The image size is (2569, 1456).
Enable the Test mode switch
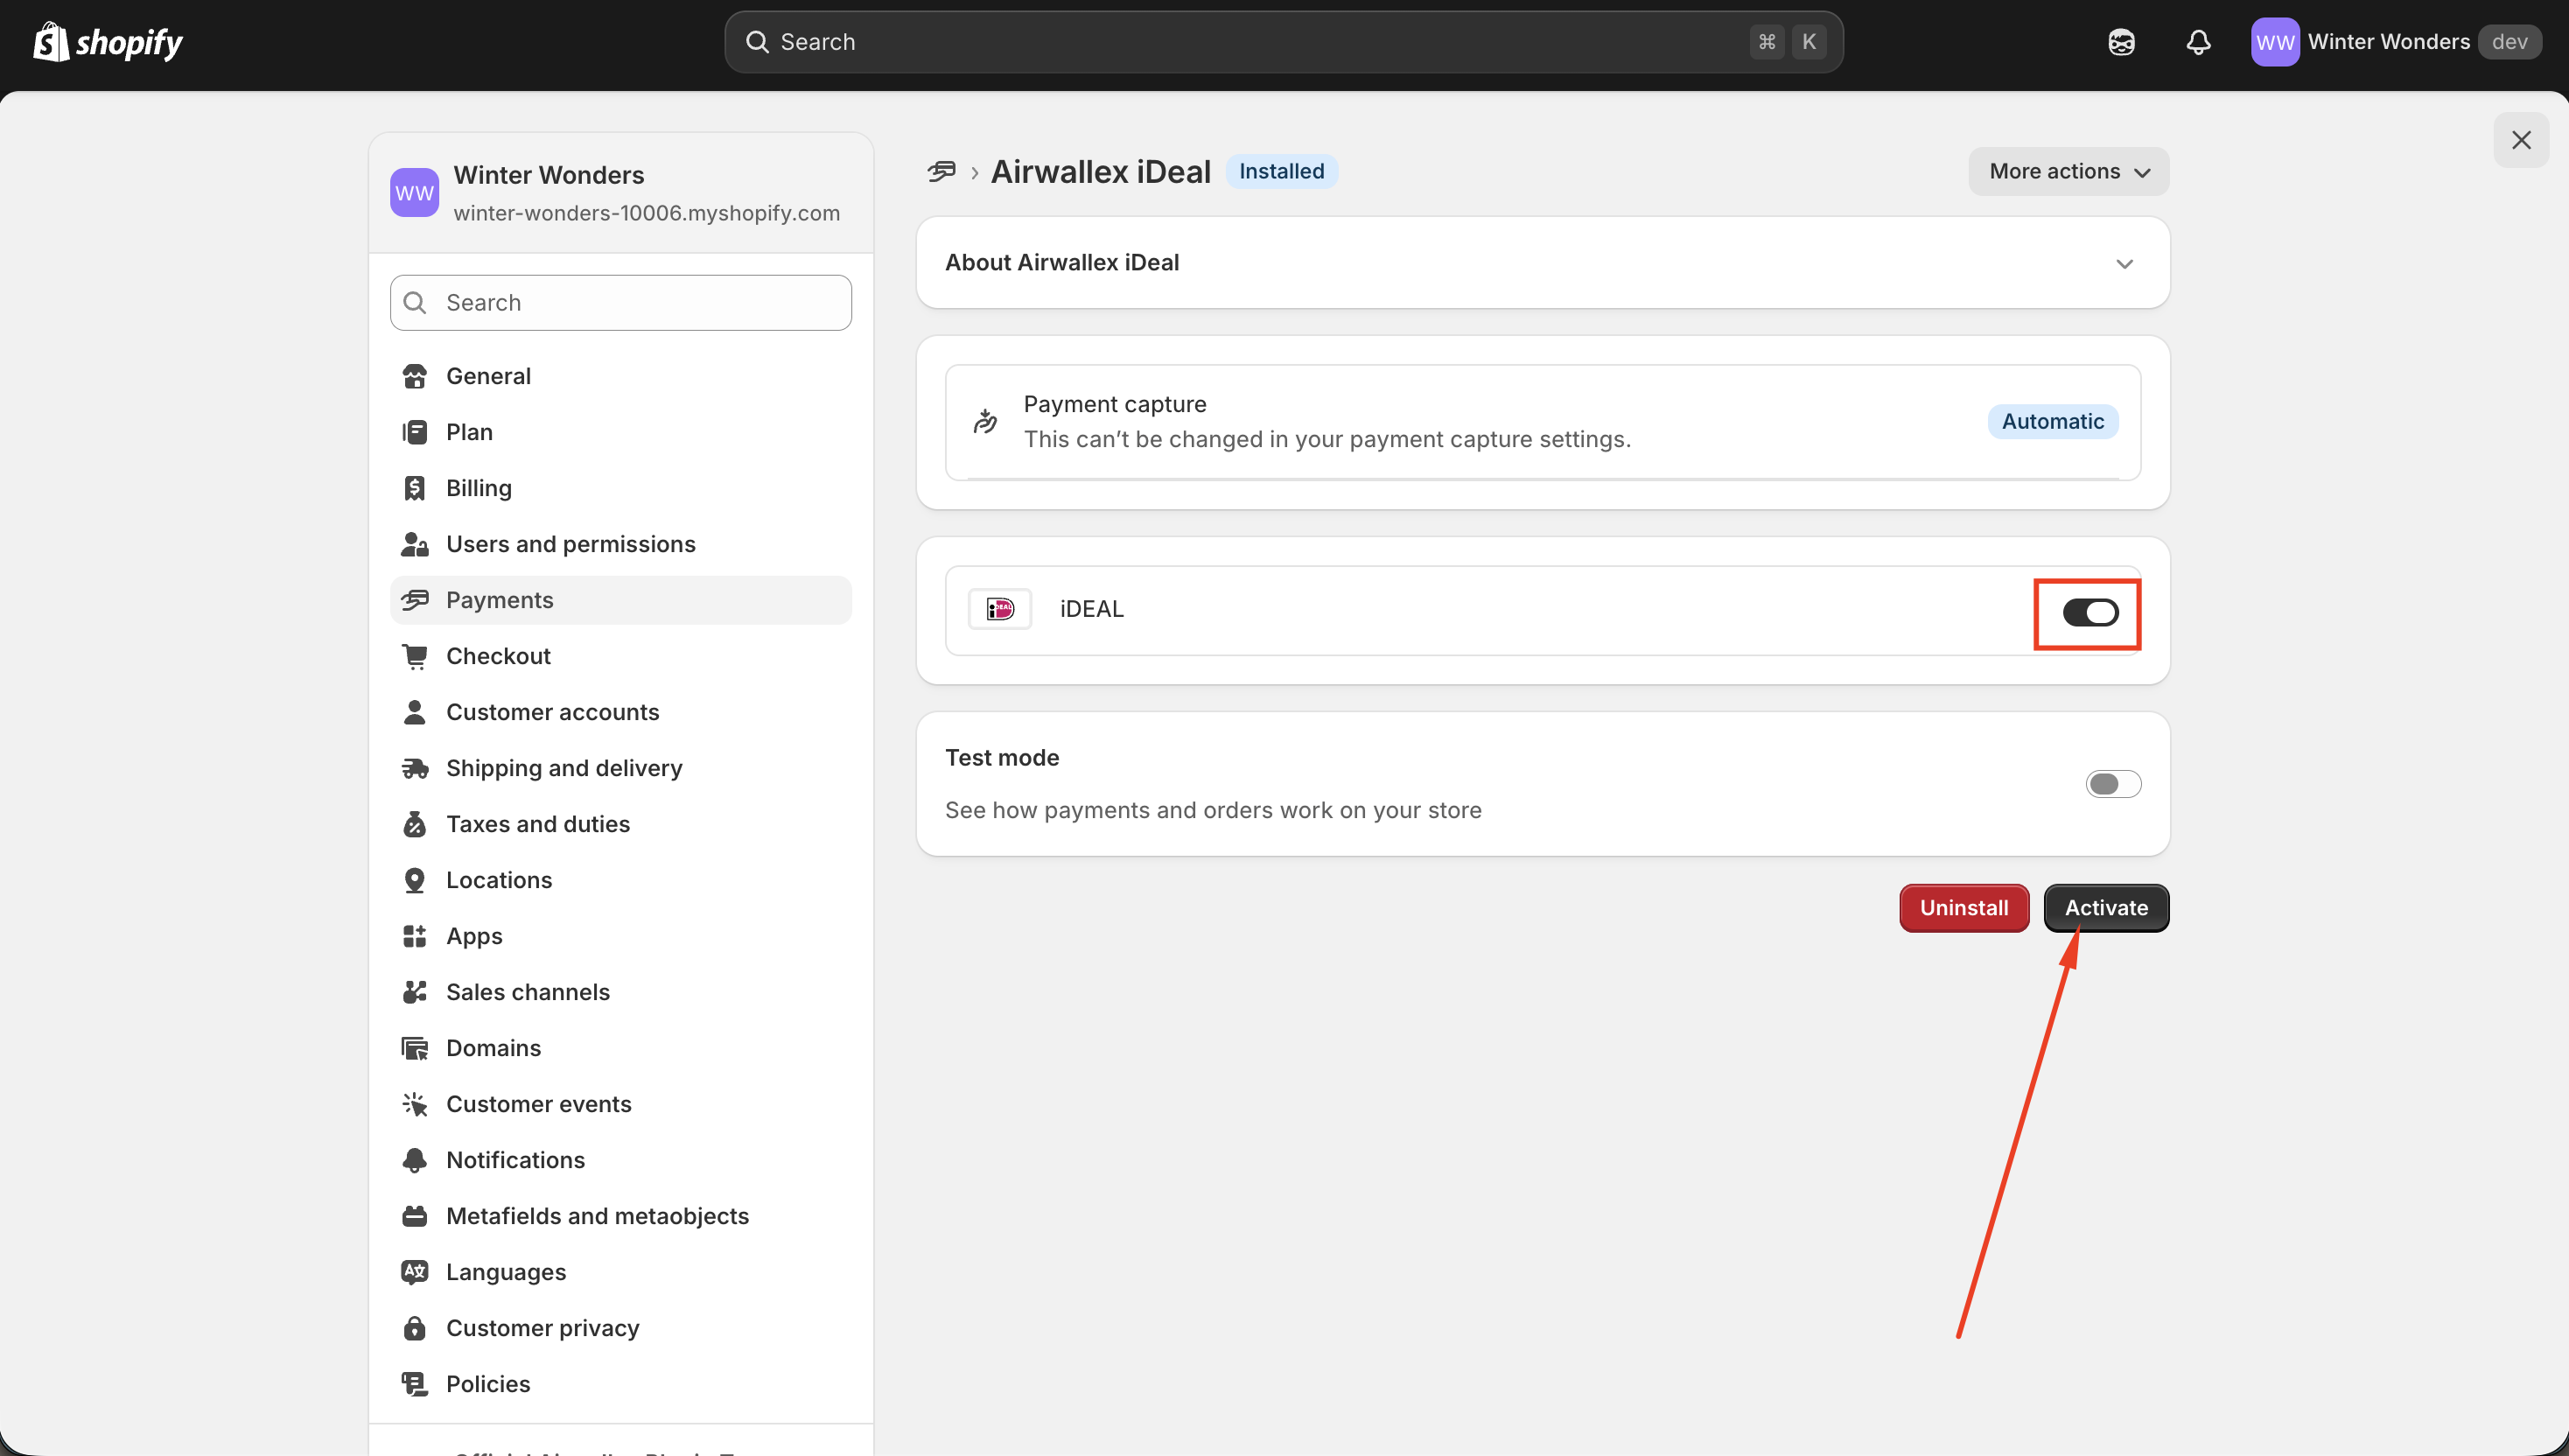pos(2112,784)
